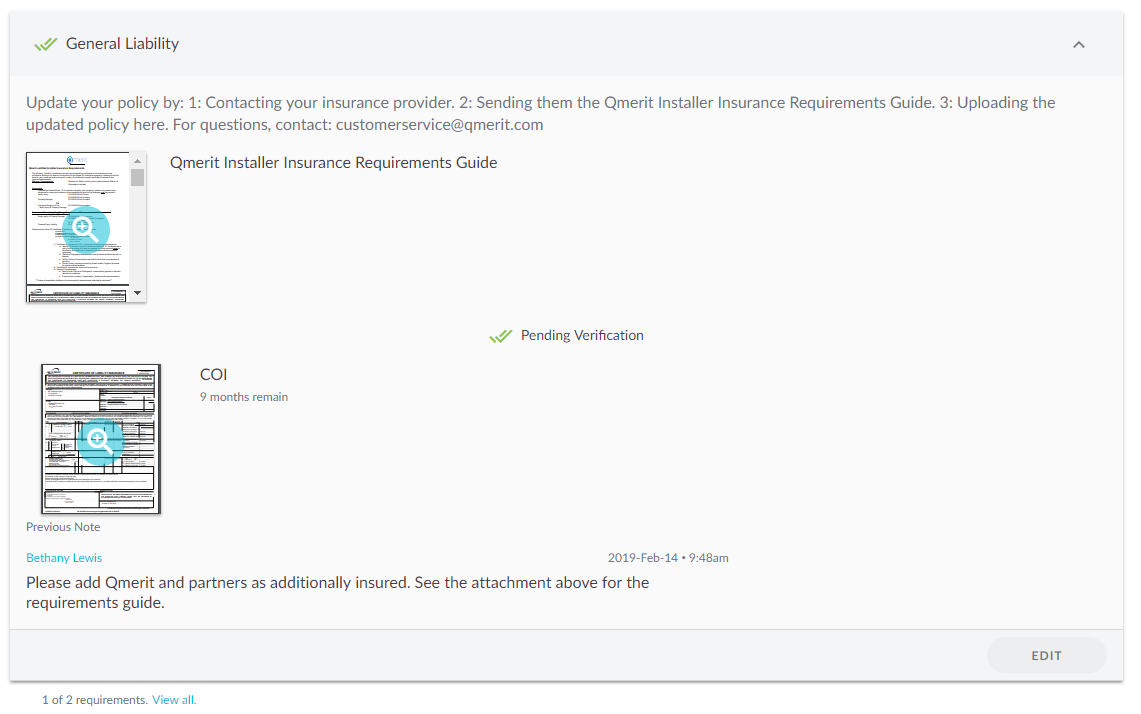Viewport: 1141px width, 714px height.
Task: Open the COI certificate thumbnail
Action: 100,439
